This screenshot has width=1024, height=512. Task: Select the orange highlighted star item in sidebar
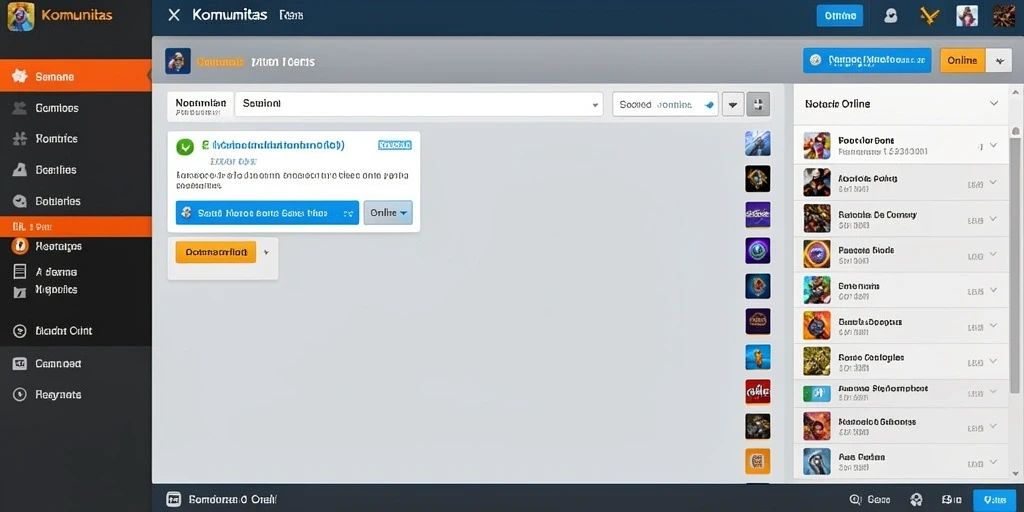click(75, 76)
